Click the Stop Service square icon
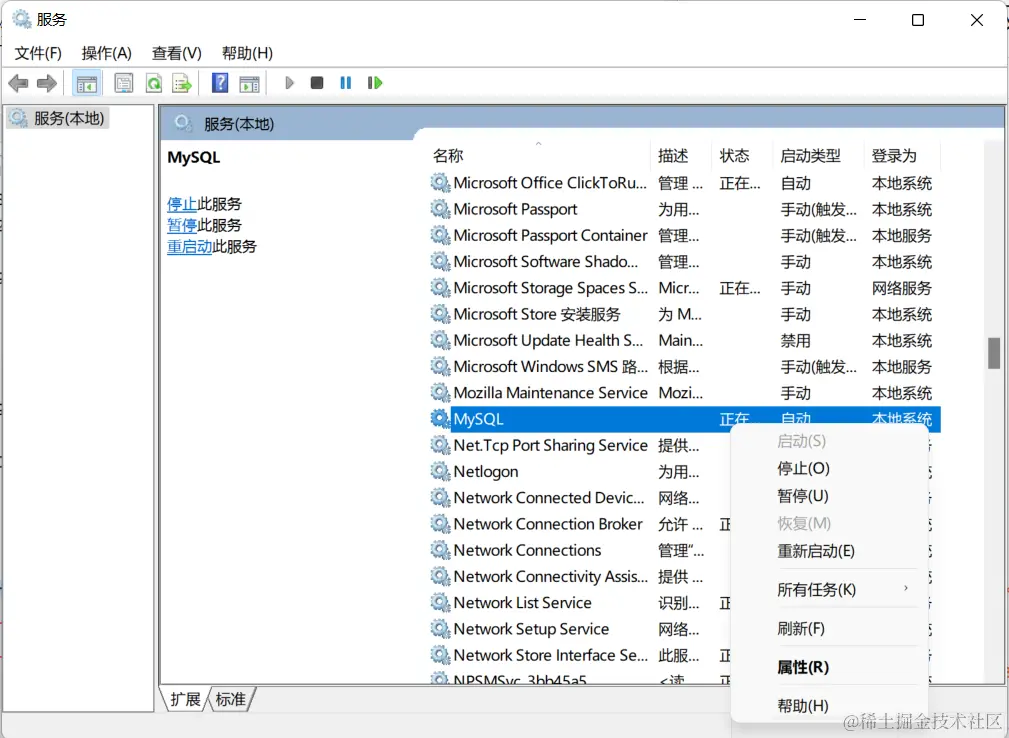Viewport: 1009px width, 738px height. coord(317,83)
